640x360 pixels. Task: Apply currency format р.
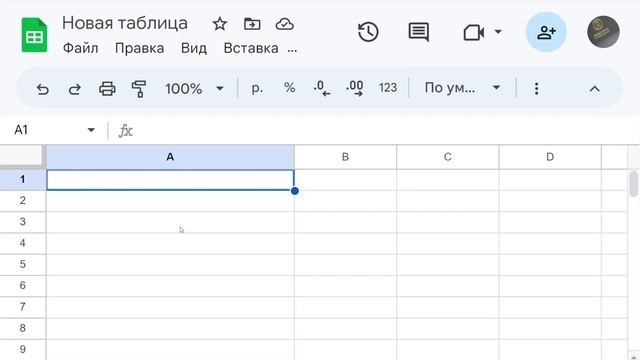[x=257, y=88]
